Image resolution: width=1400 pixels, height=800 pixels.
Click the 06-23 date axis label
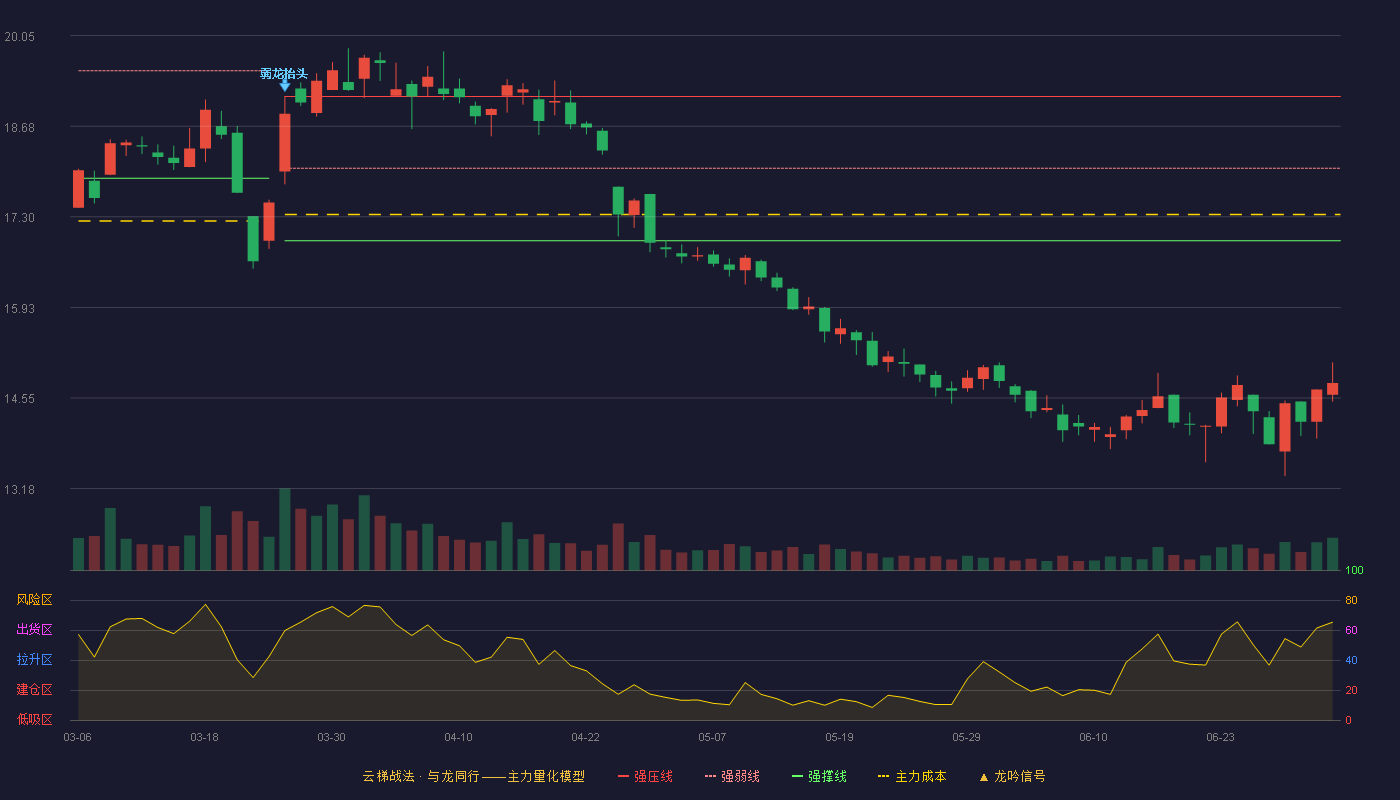pyautogui.click(x=1220, y=737)
